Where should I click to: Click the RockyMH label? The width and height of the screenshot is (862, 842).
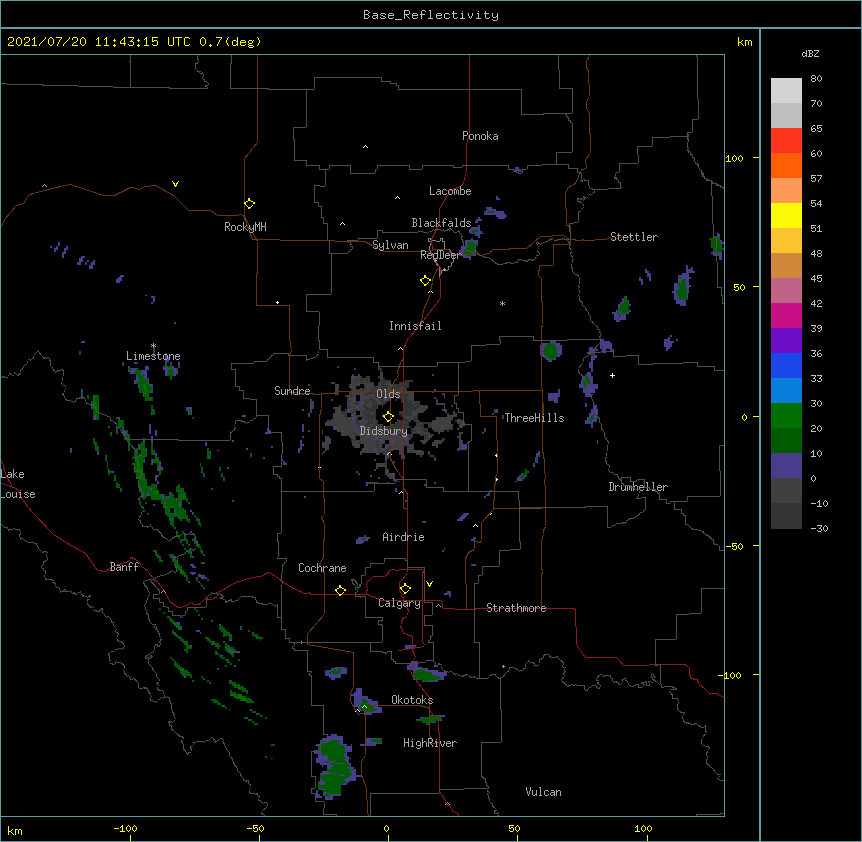(245, 227)
